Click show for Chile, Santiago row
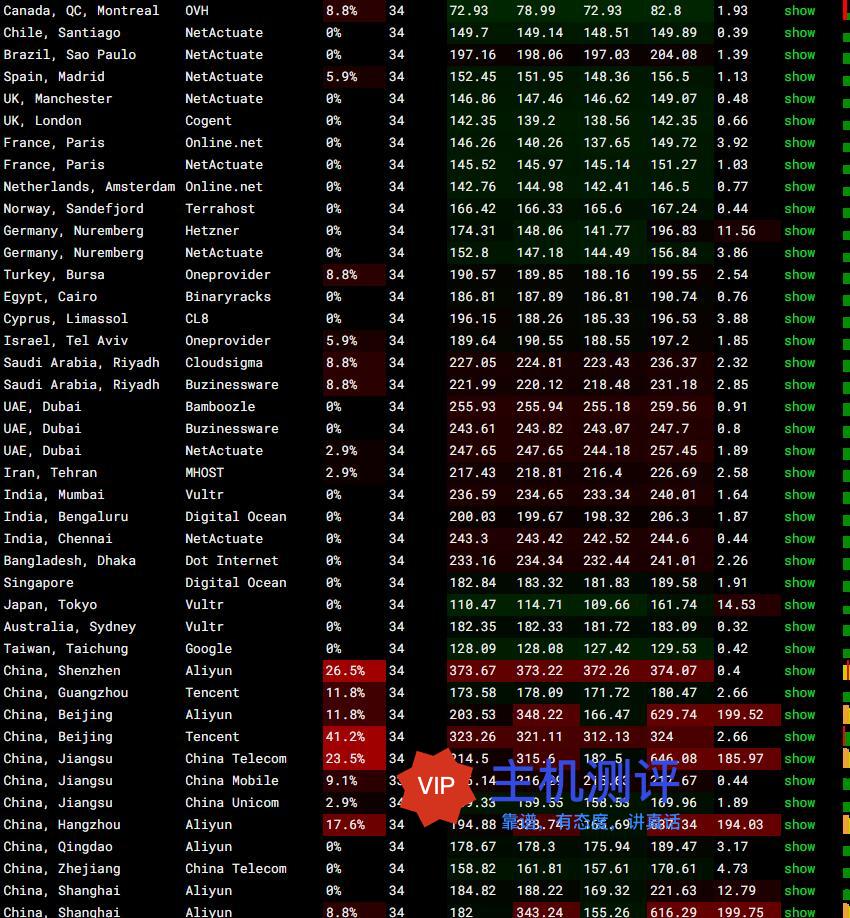Screen dimensions: 850x918 coord(800,33)
